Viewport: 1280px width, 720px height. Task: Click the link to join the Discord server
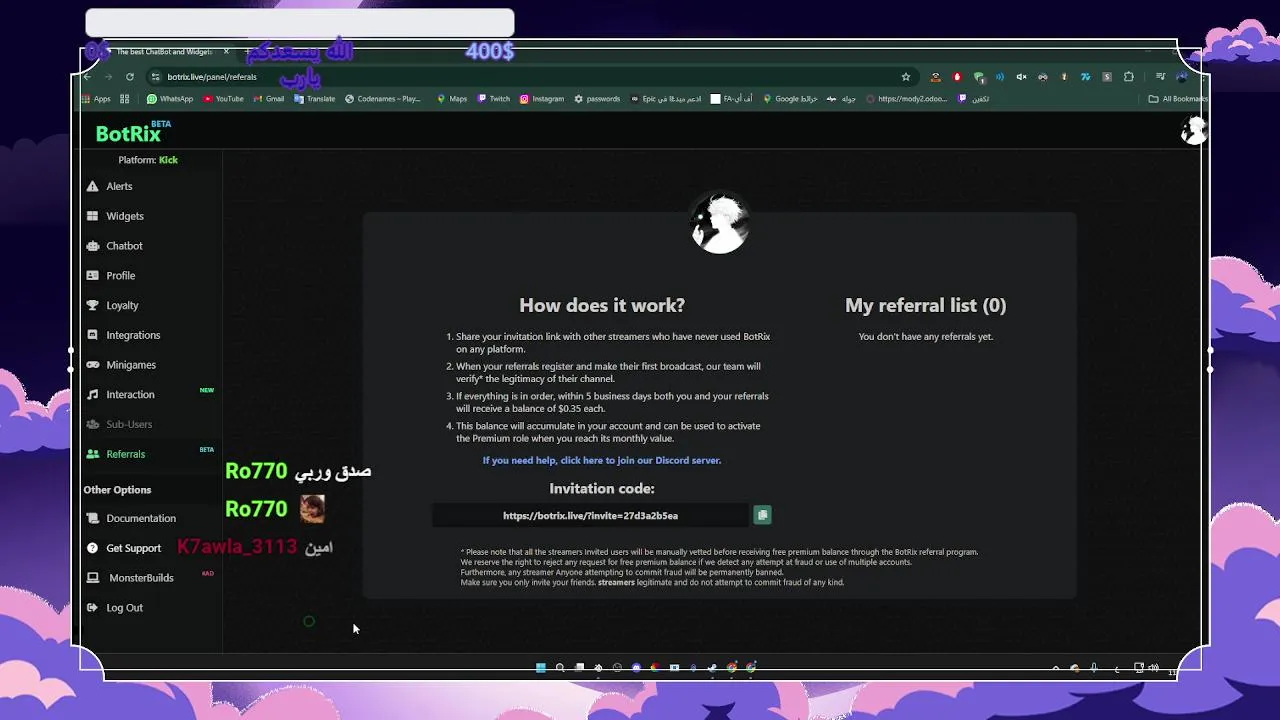602,460
